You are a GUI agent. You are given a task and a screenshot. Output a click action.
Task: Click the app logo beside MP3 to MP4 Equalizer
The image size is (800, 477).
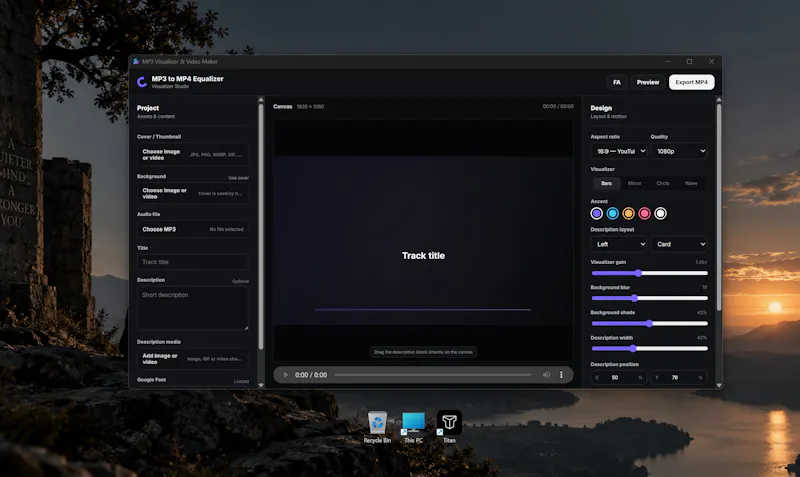click(142, 82)
